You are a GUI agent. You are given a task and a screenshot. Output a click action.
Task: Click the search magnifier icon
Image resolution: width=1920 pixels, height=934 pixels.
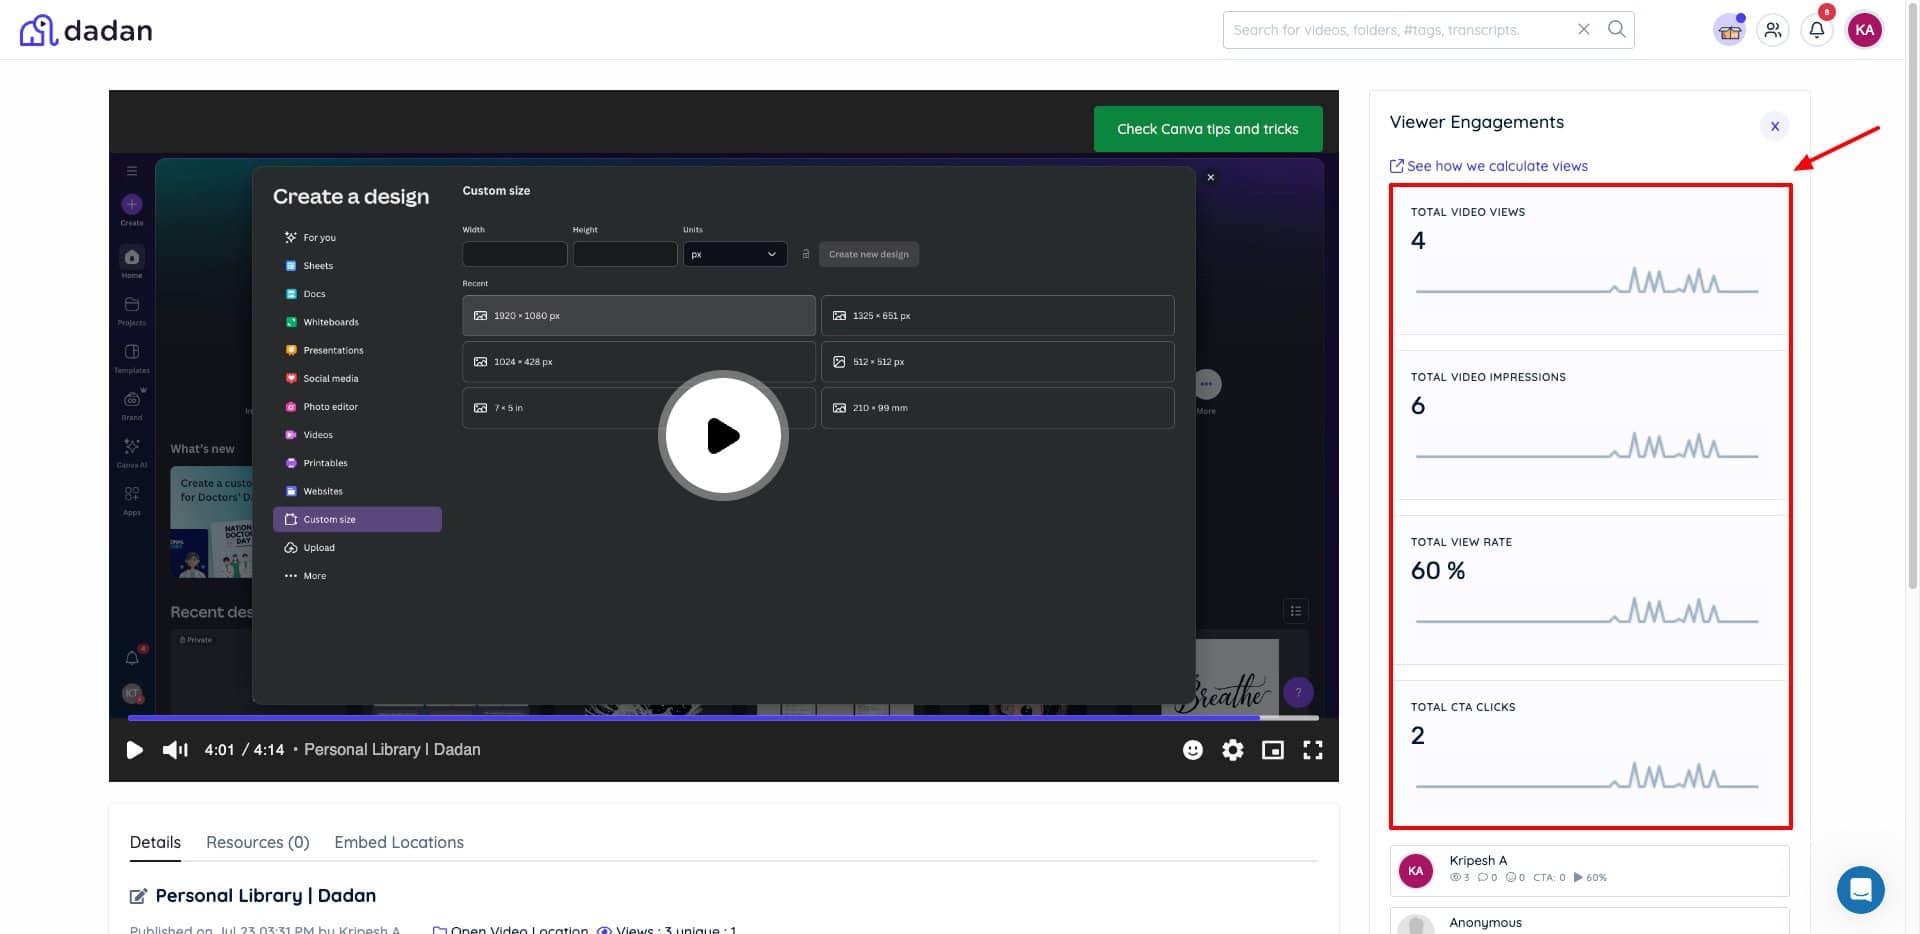[1616, 29]
